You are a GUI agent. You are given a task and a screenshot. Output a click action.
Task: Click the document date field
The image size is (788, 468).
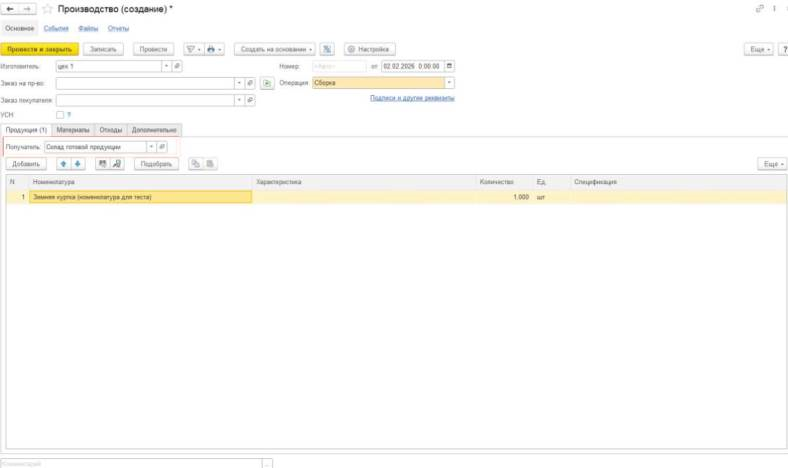point(413,66)
